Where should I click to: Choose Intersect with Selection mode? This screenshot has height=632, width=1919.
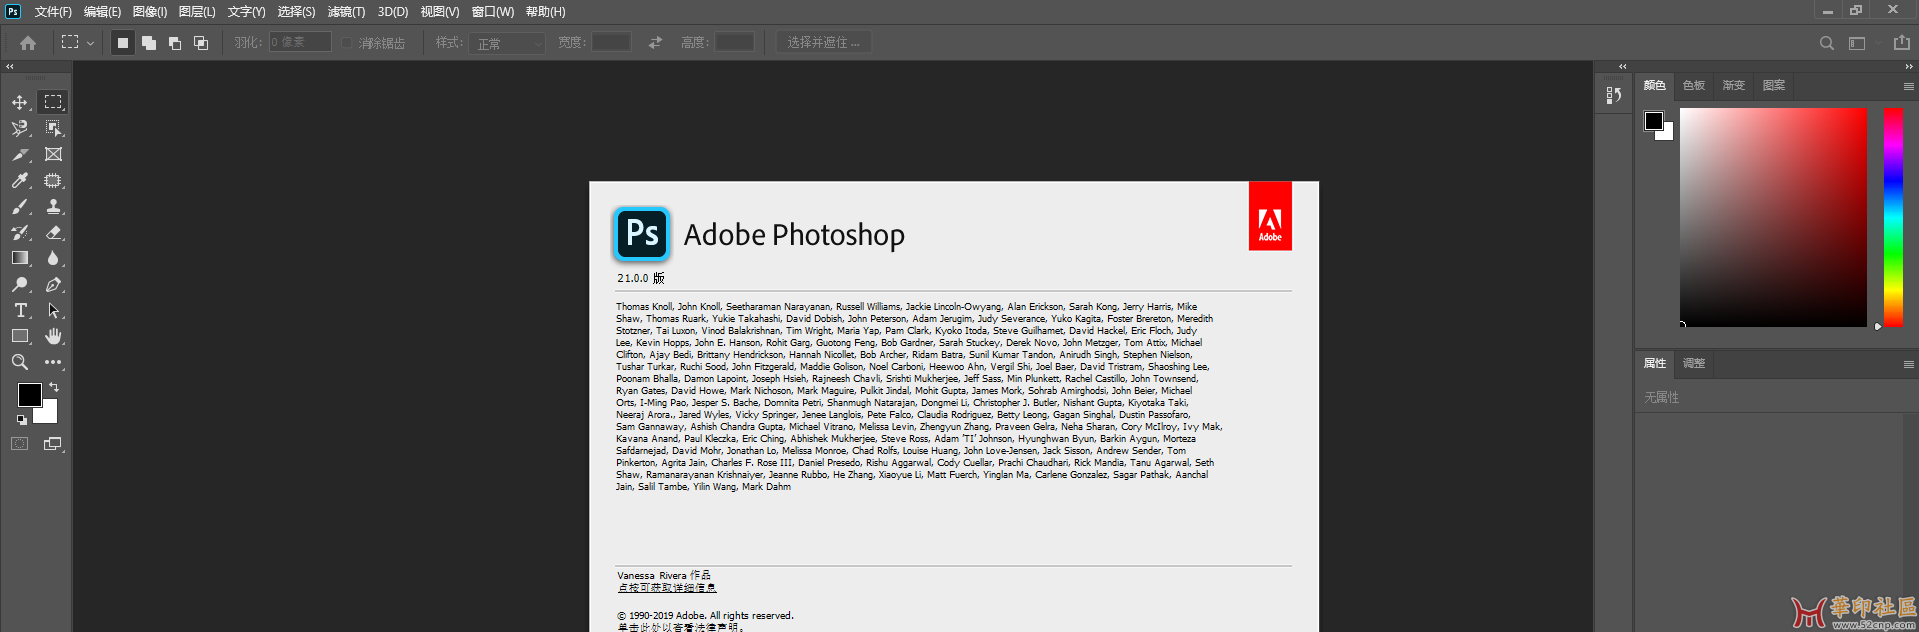pos(200,43)
